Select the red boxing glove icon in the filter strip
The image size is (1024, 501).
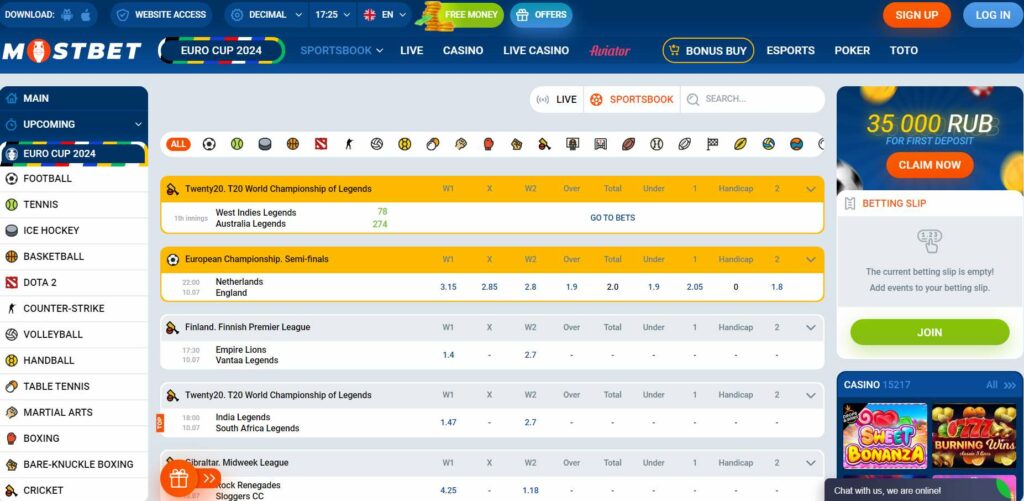click(488, 144)
